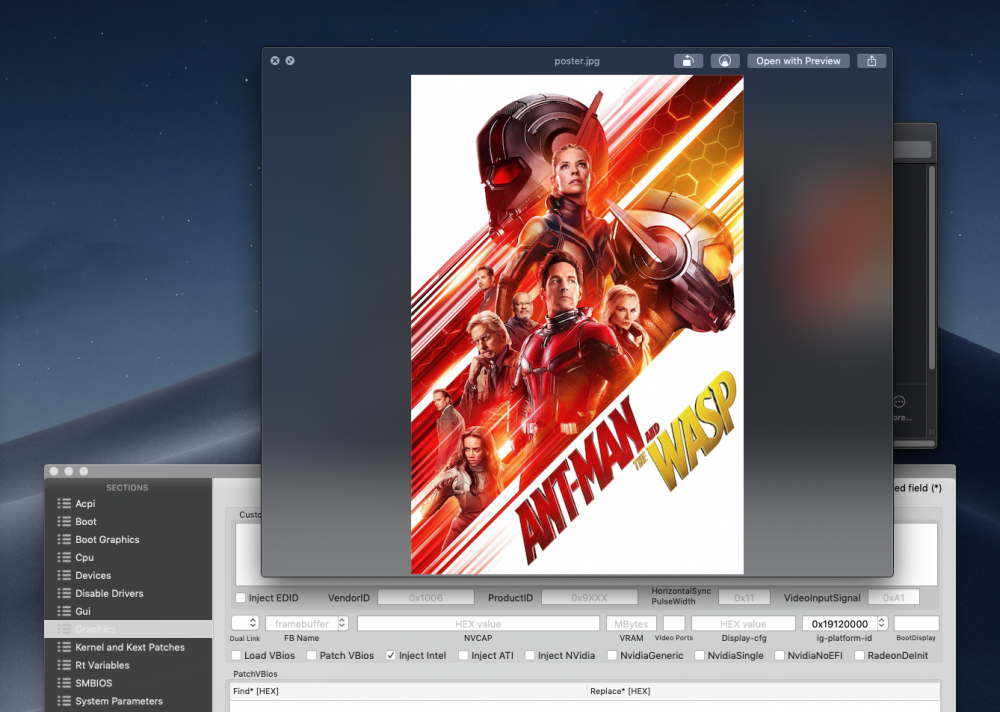Click the poster.jpg image preview
Viewport: 1000px width, 712px height.
(577, 325)
